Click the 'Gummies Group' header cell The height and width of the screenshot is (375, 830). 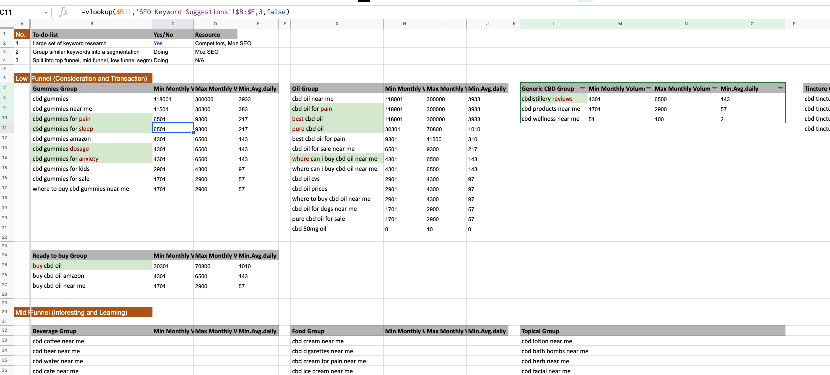[x=91, y=88]
